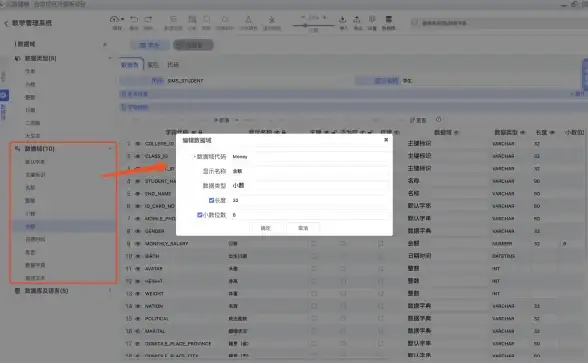The image size is (588, 363).
Task: Open the settings icon in toolbar
Action: (372, 19)
